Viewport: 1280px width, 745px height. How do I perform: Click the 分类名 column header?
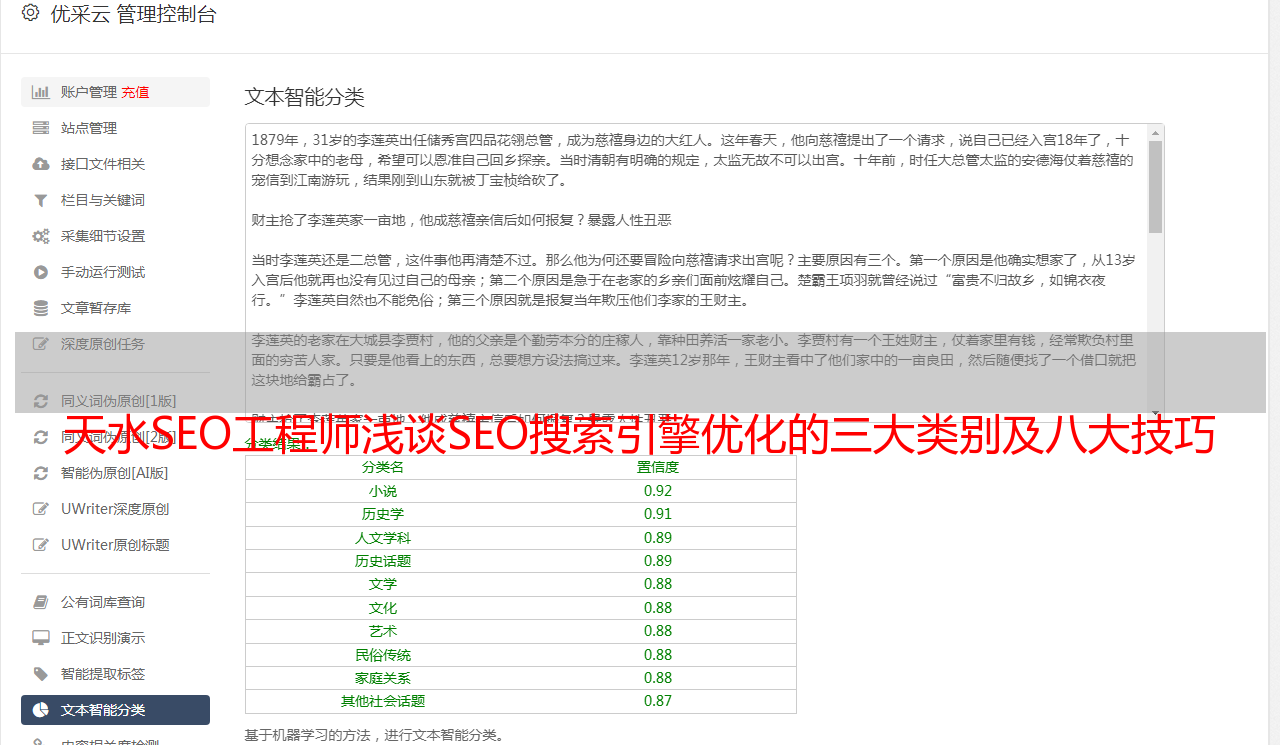coord(383,467)
